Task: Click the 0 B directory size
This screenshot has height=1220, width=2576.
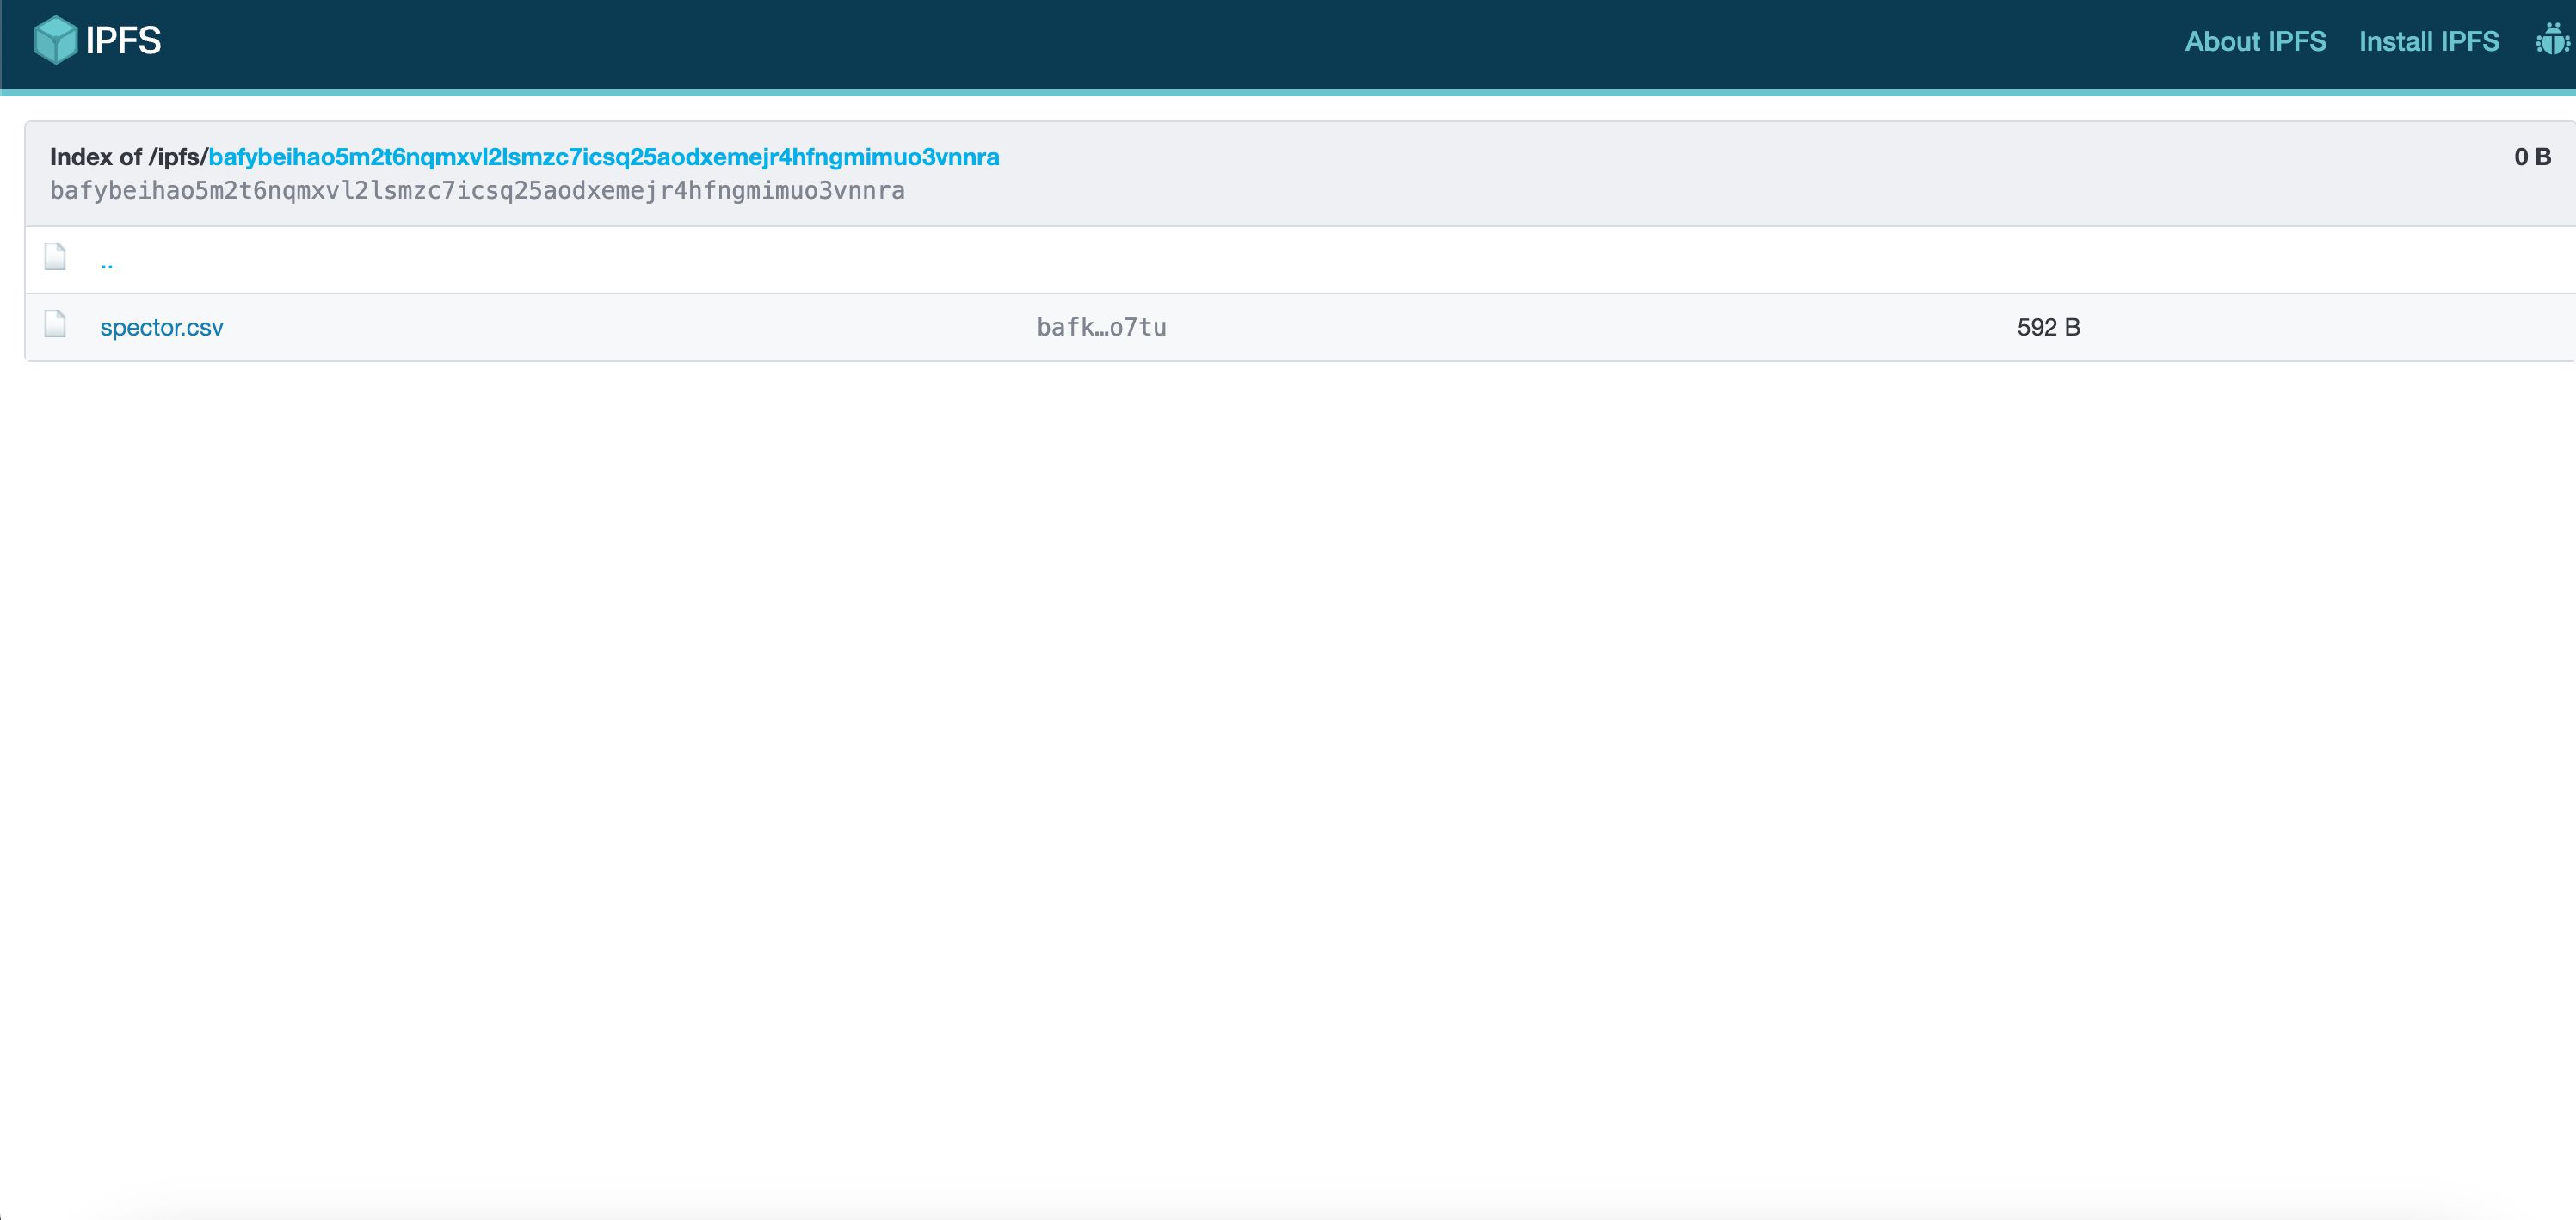Action: [x=2532, y=157]
